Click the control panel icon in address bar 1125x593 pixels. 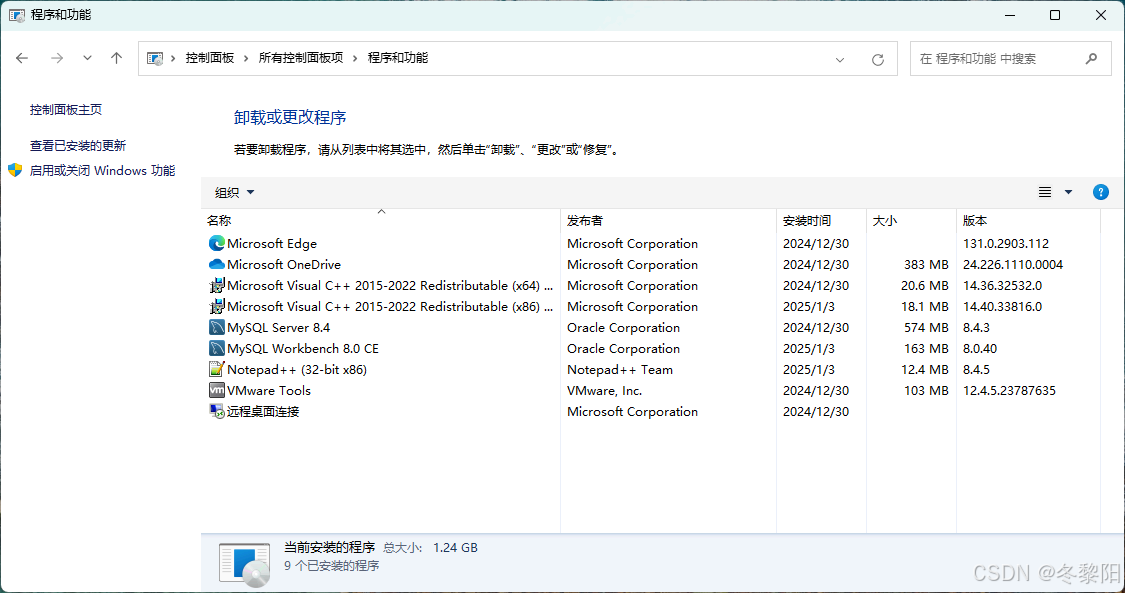(155, 58)
